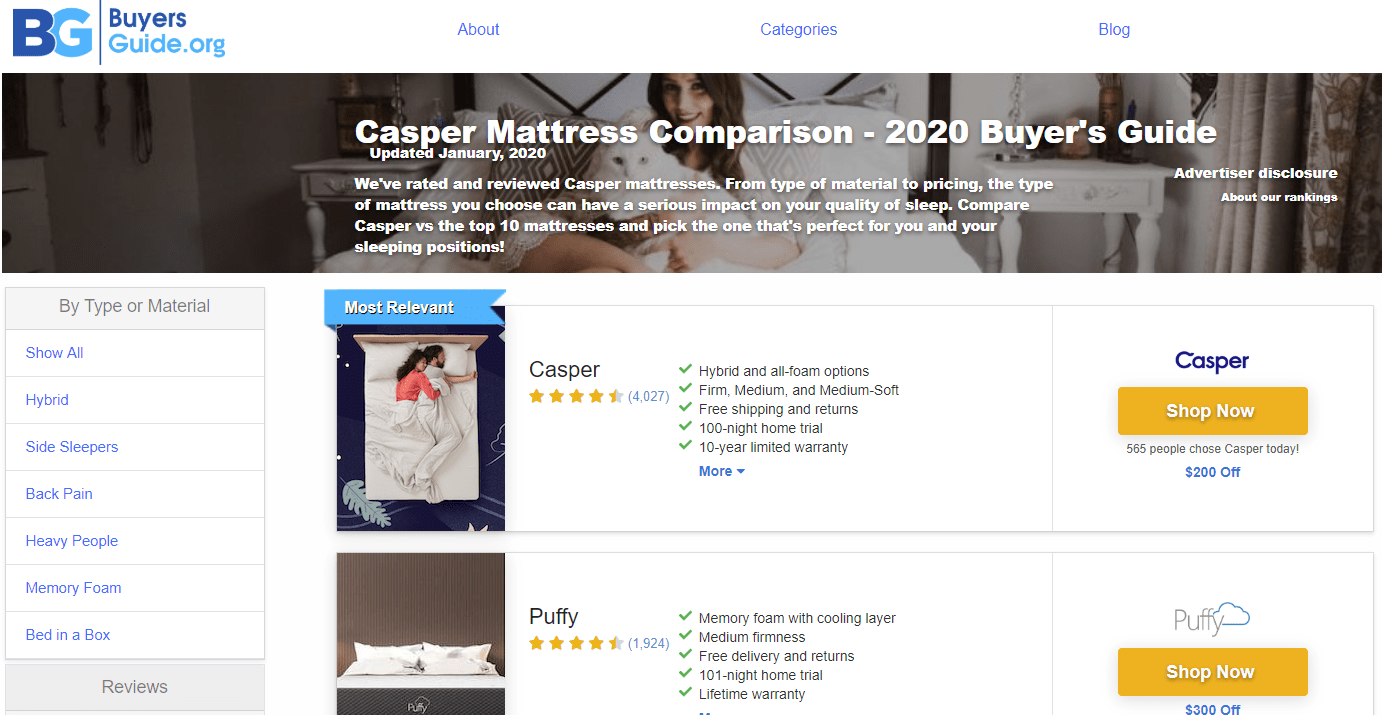Image resolution: width=1382 pixels, height=715 pixels.
Task: Expand the More details under Casper
Action: 722,471
